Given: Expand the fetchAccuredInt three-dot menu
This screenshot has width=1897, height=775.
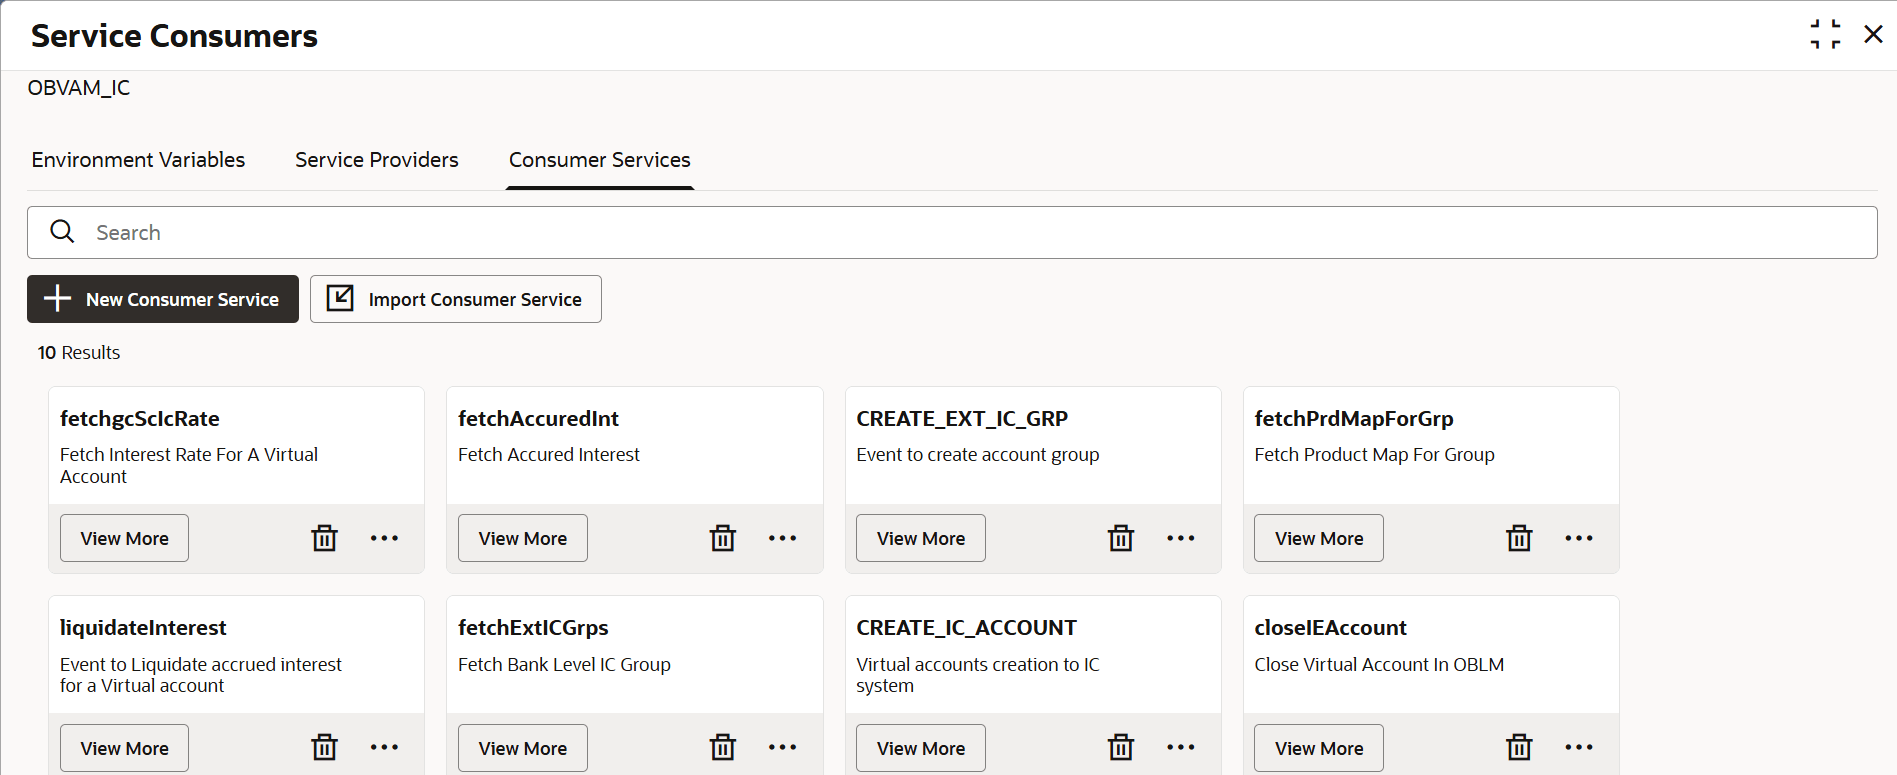Looking at the screenshot, I should click(782, 538).
